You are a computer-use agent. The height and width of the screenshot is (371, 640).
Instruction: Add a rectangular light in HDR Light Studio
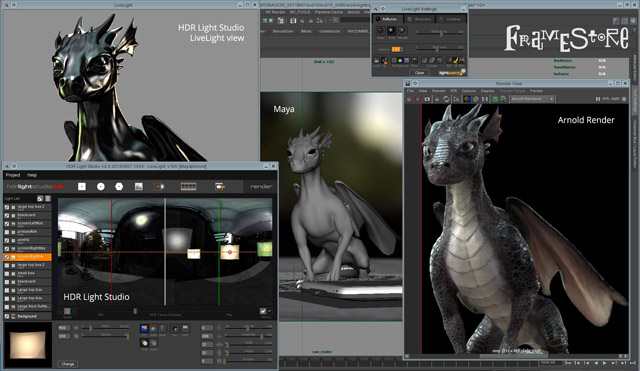click(82, 187)
